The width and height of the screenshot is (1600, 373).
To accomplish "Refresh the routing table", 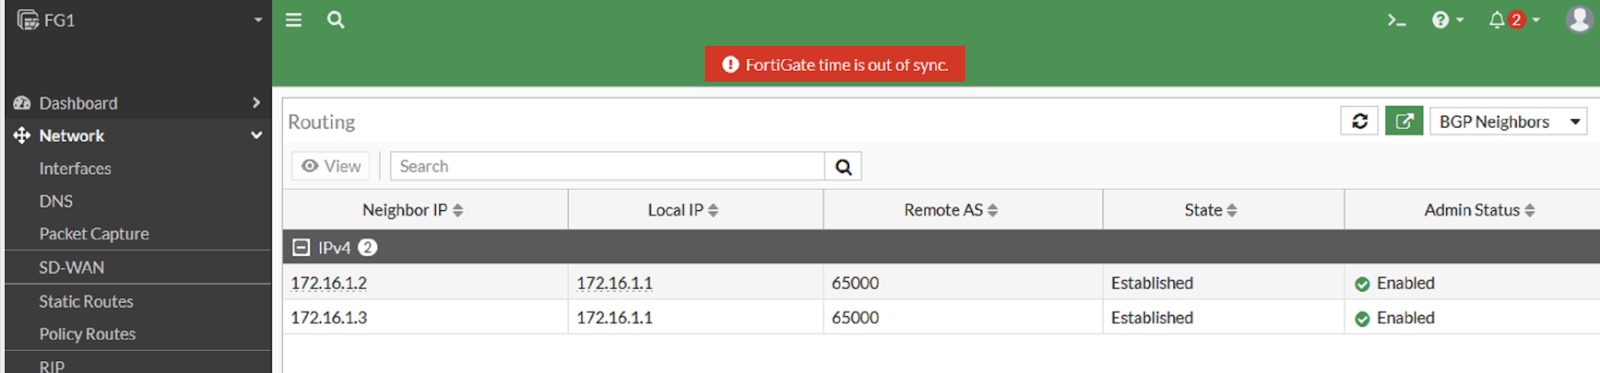I will click(1360, 121).
